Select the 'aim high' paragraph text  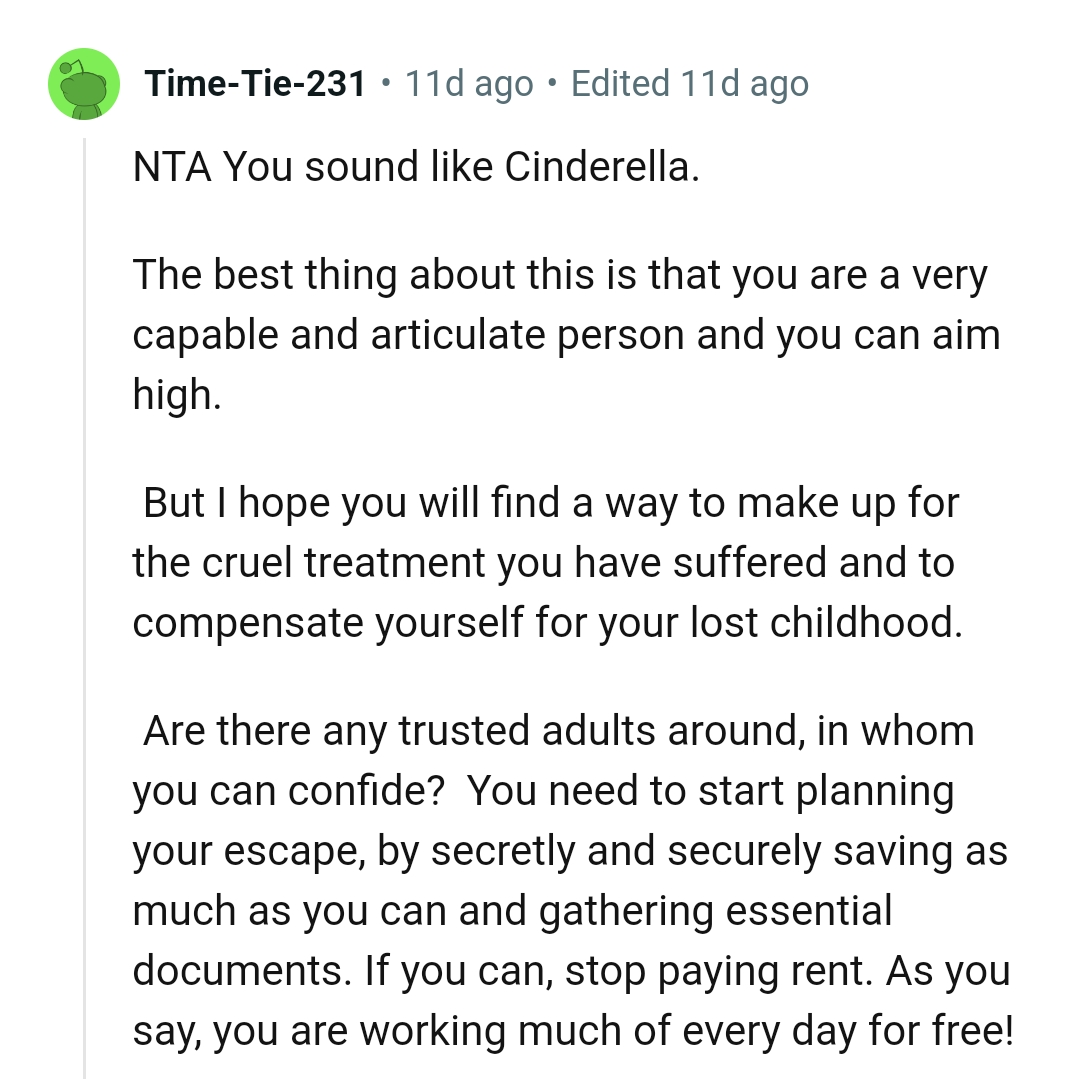(560, 334)
